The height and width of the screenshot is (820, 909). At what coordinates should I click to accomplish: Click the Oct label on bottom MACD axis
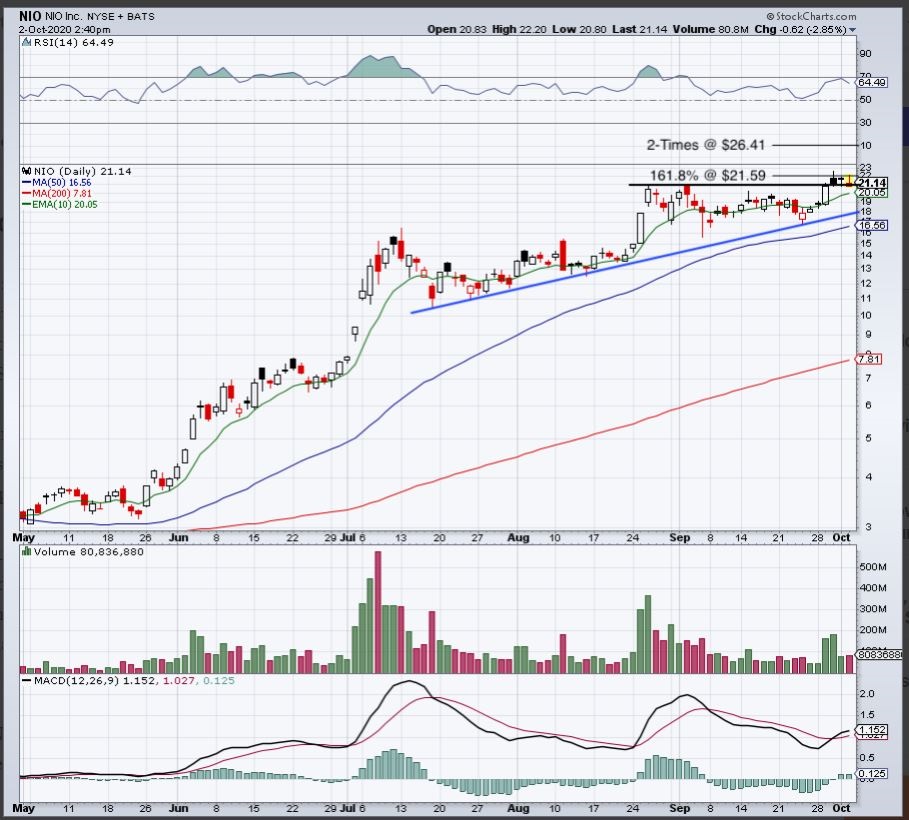tap(841, 808)
